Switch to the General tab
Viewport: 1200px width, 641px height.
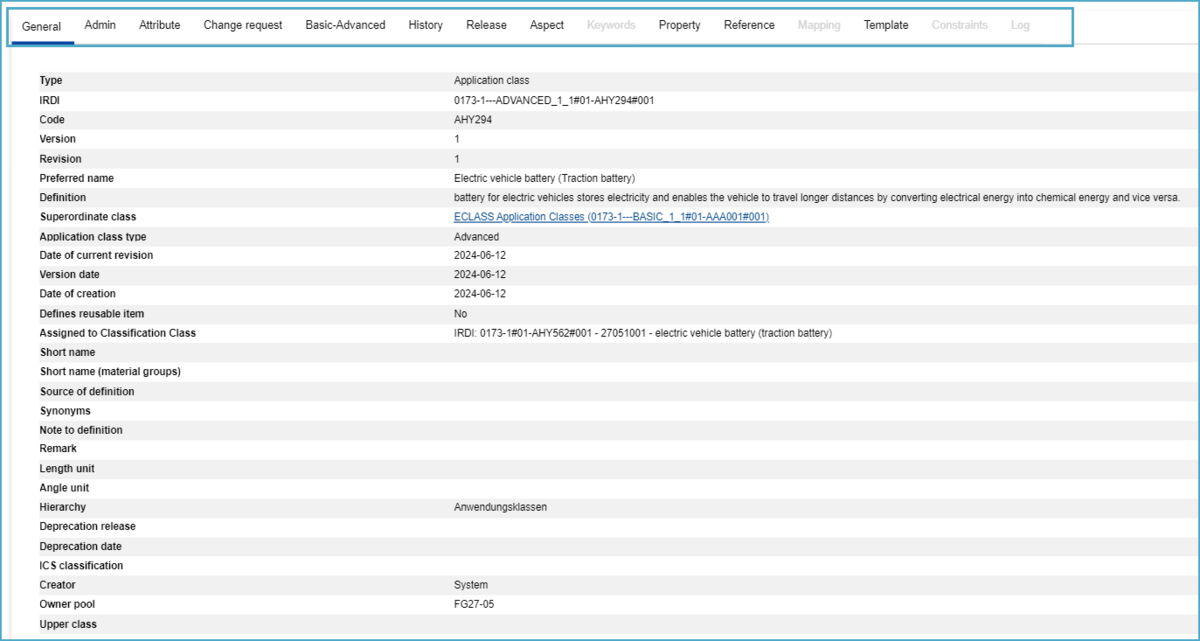tap(42, 26)
